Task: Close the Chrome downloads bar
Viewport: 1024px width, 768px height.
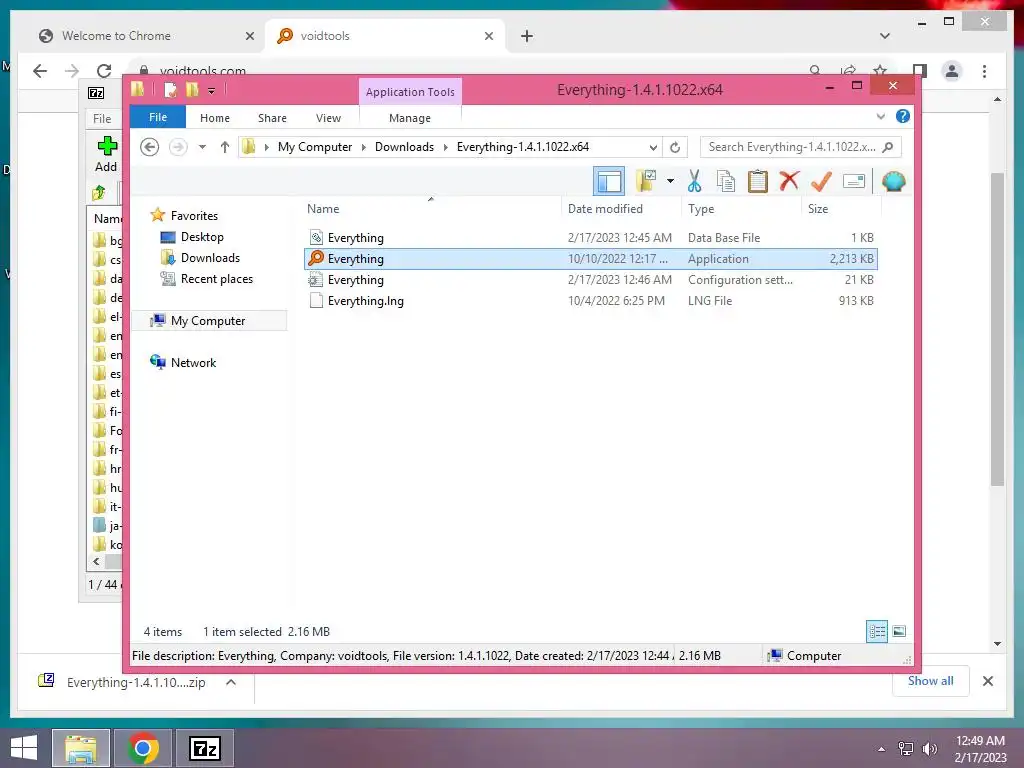Action: (987, 681)
